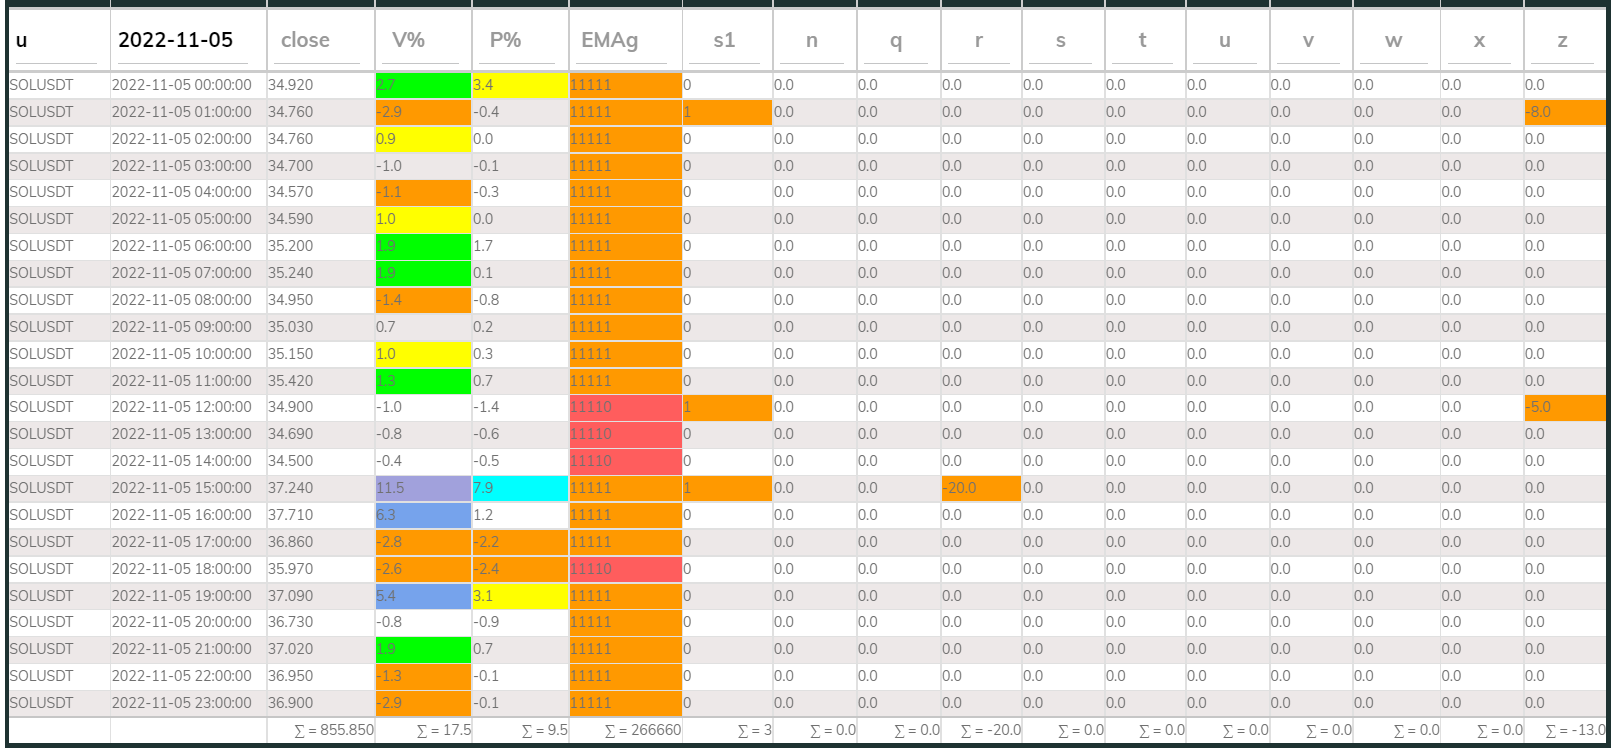Click the EMAg sum total 266660
Screen dimensions: 1613x751
642,730
